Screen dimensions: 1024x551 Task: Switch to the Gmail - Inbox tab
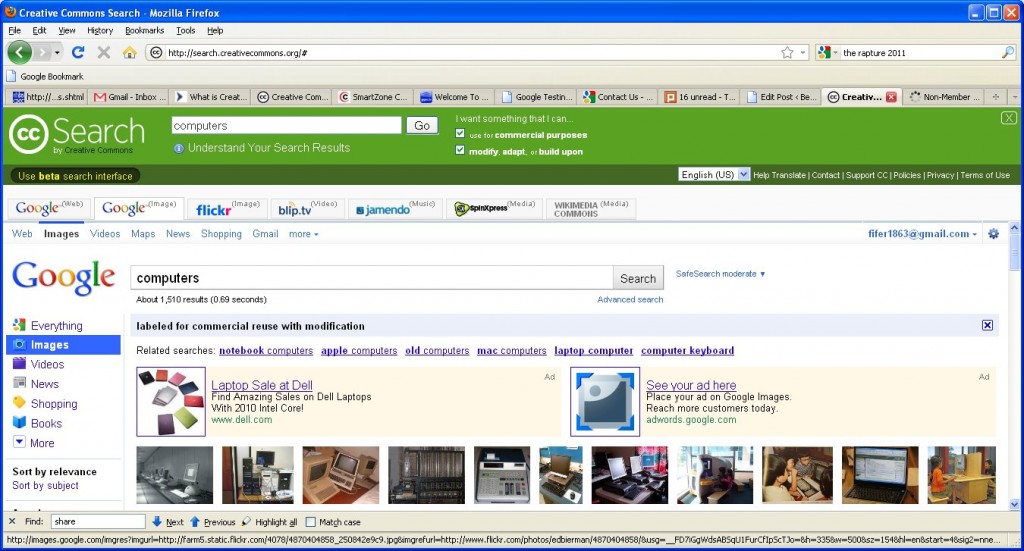click(129, 97)
